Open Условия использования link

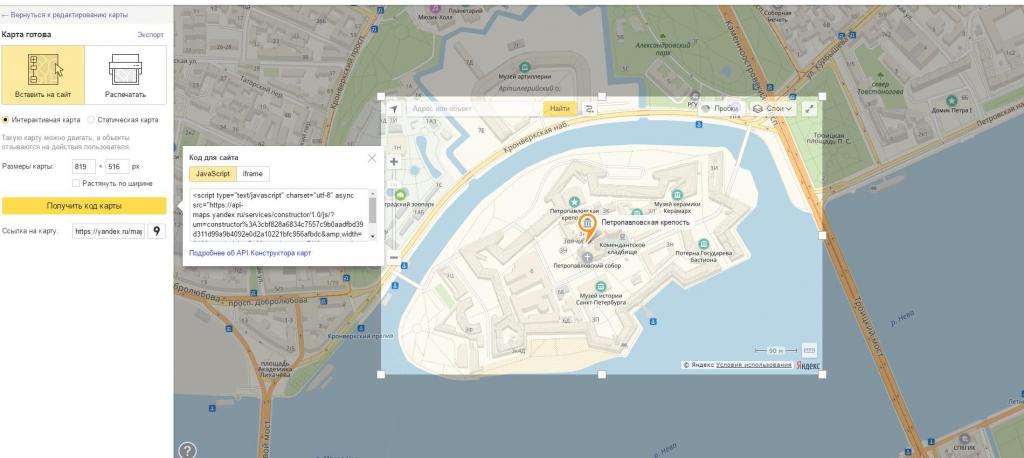(x=754, y=365)
